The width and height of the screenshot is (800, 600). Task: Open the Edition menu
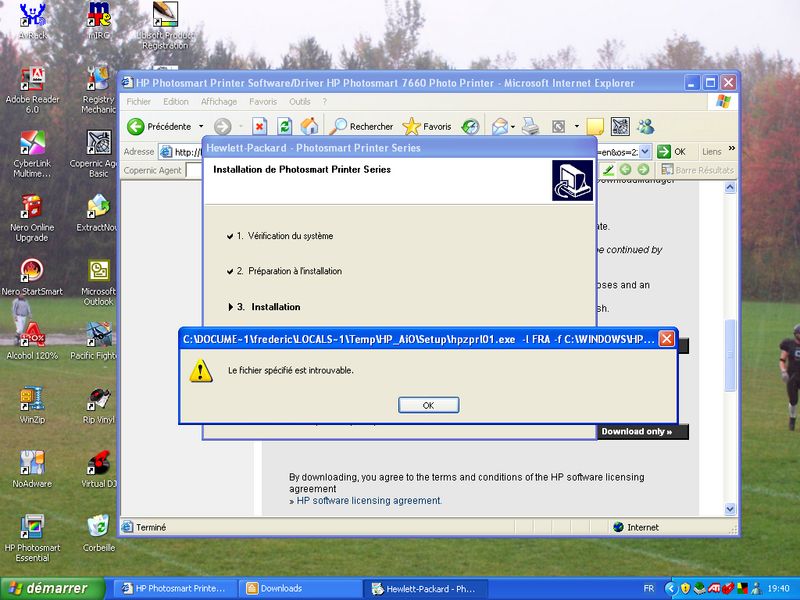pos(176,102)
